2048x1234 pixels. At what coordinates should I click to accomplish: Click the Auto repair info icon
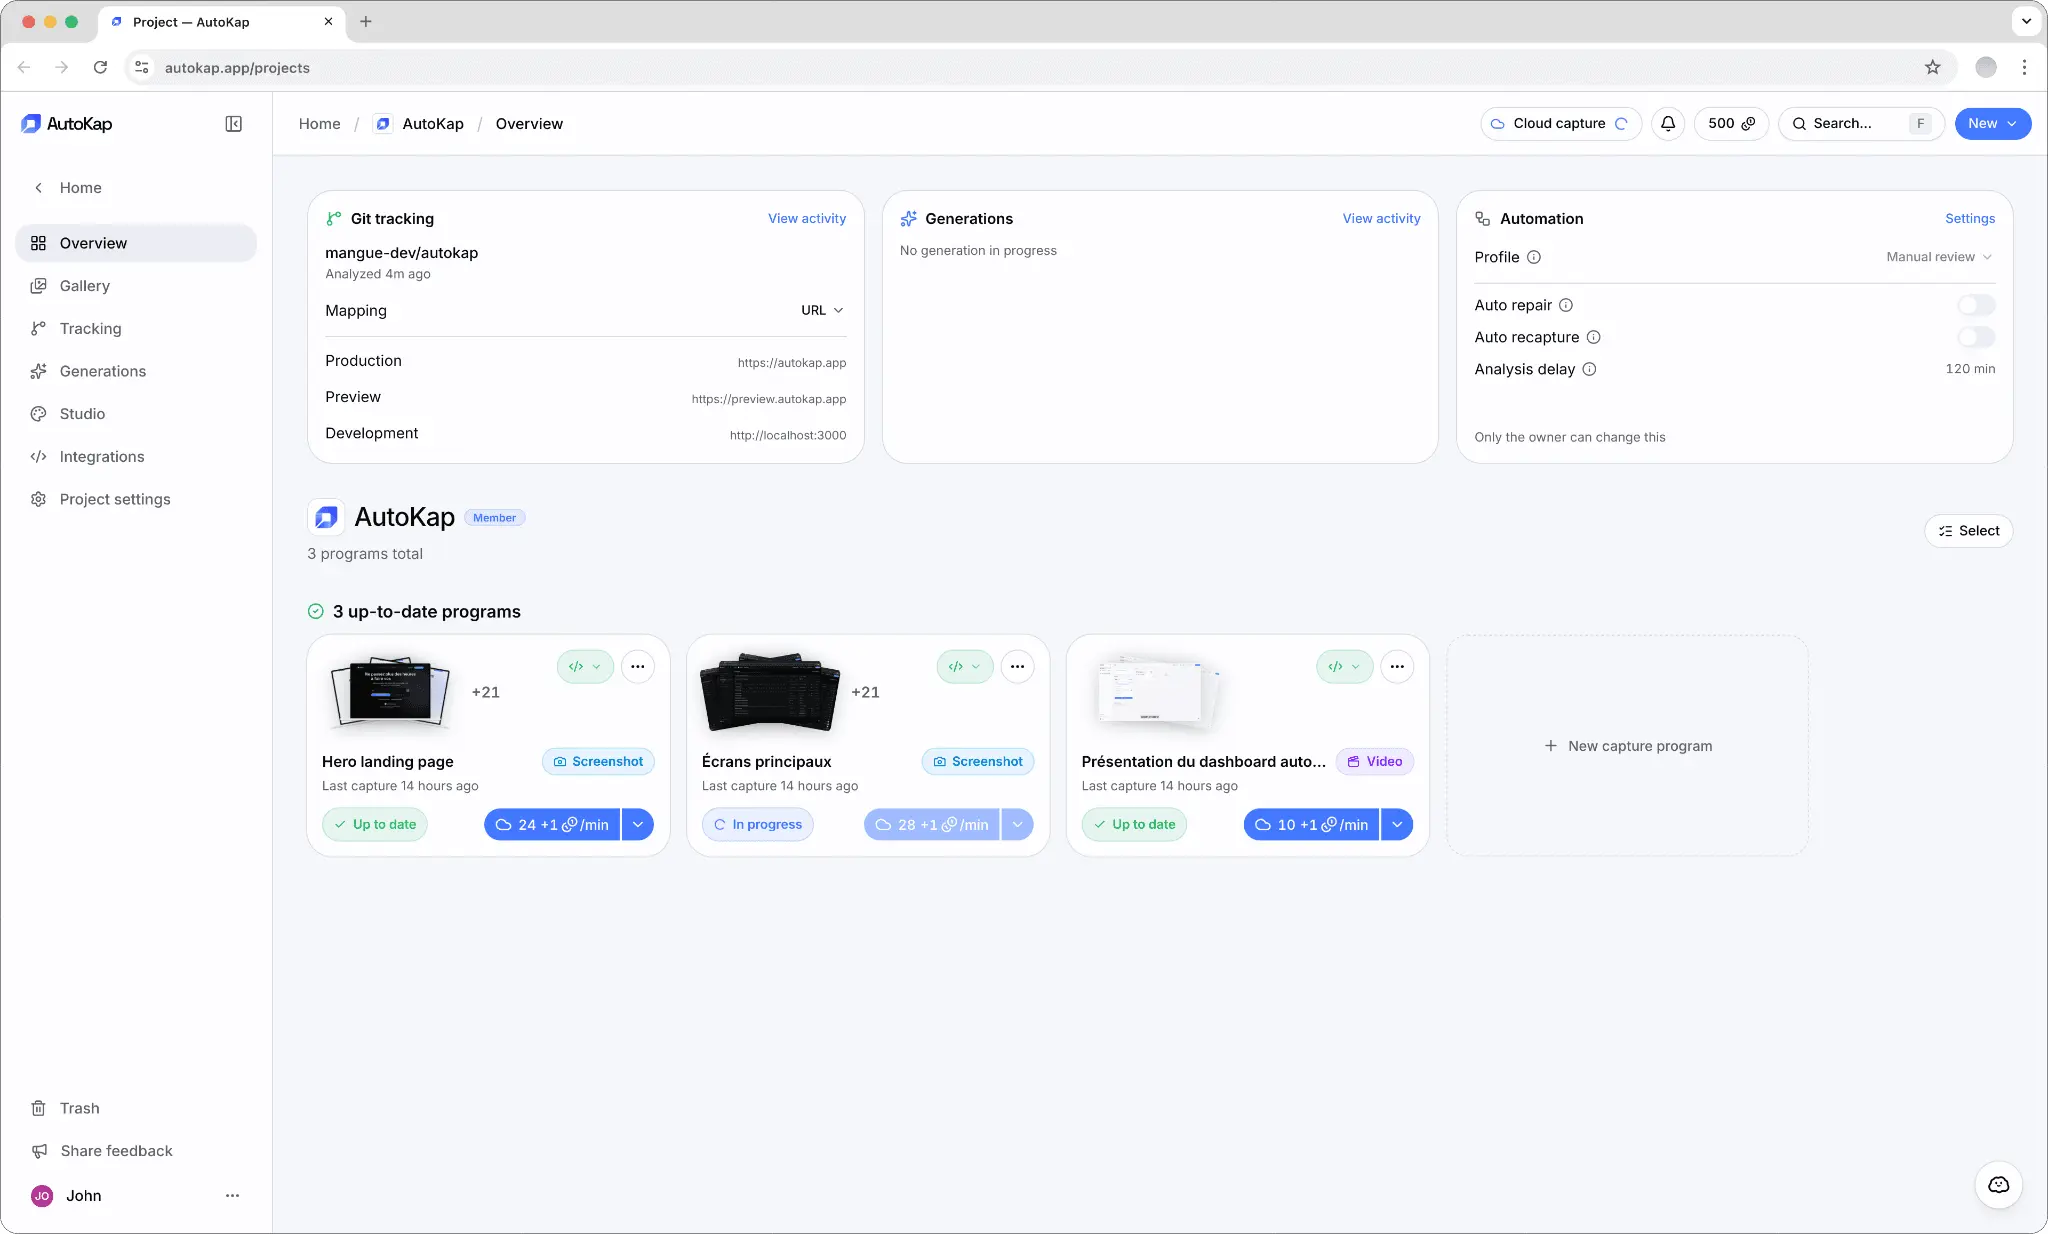pos(1566,305)
